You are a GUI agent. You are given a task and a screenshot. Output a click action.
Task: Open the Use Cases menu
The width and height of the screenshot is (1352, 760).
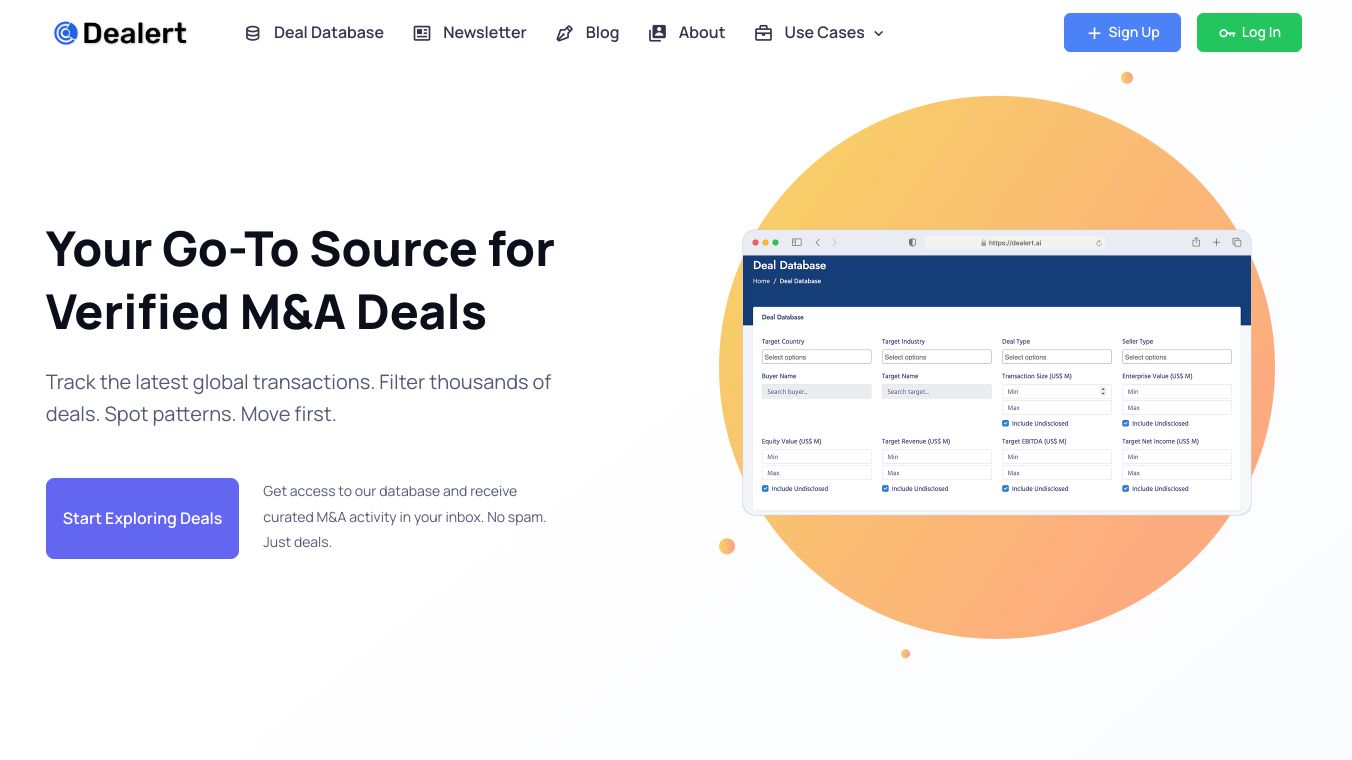tap(820, 33)
